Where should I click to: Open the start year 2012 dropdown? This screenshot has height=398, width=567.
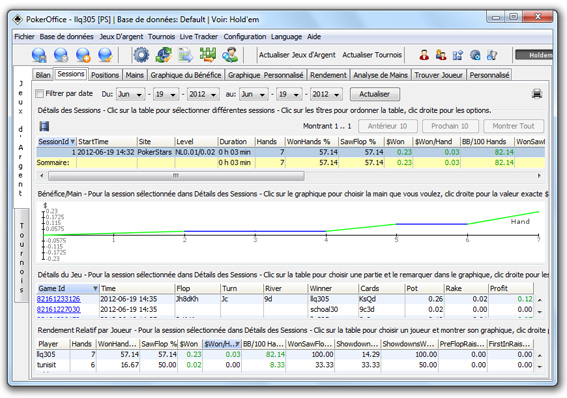[x=203, y=94]
